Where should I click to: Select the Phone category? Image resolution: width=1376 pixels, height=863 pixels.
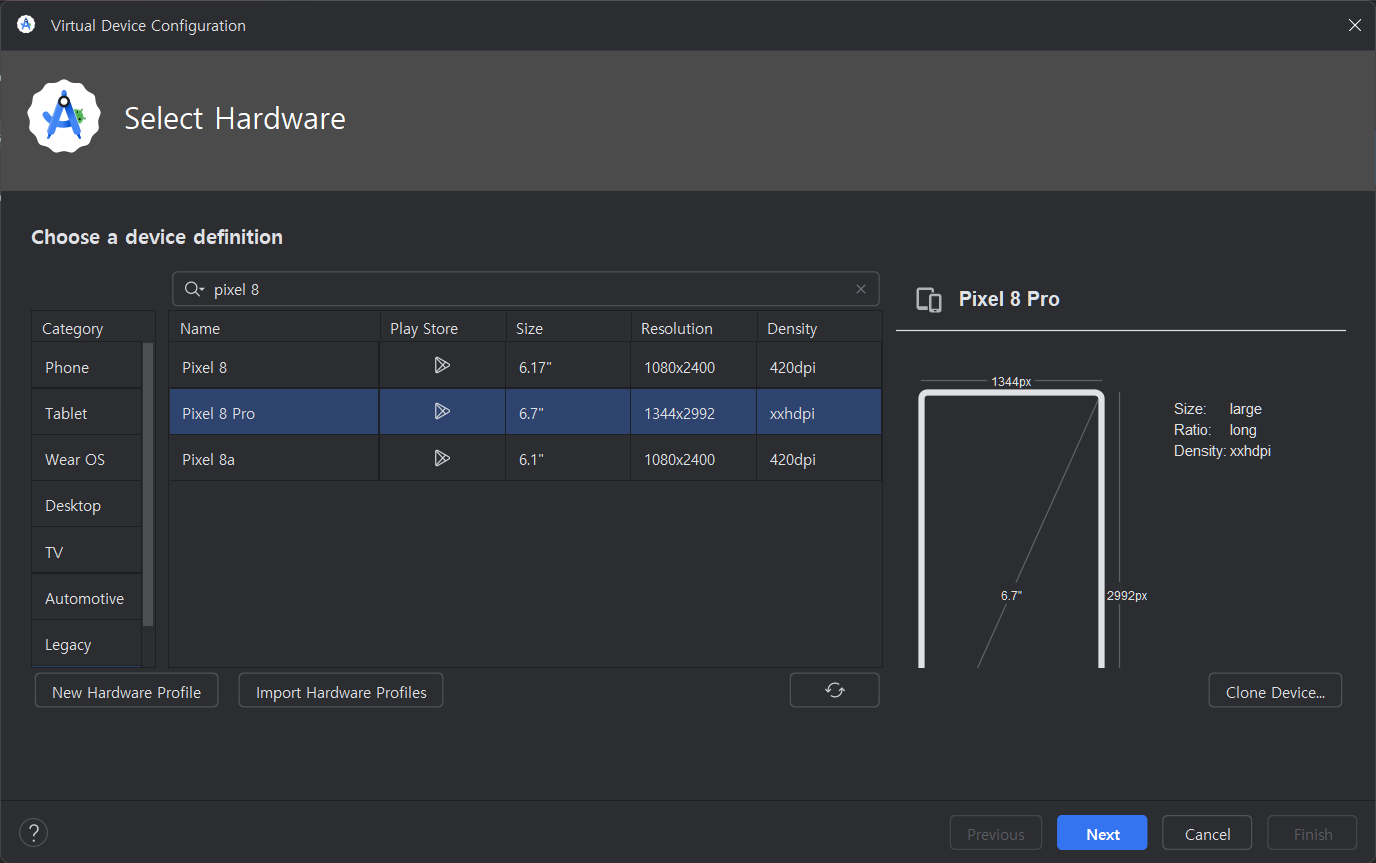87,367
